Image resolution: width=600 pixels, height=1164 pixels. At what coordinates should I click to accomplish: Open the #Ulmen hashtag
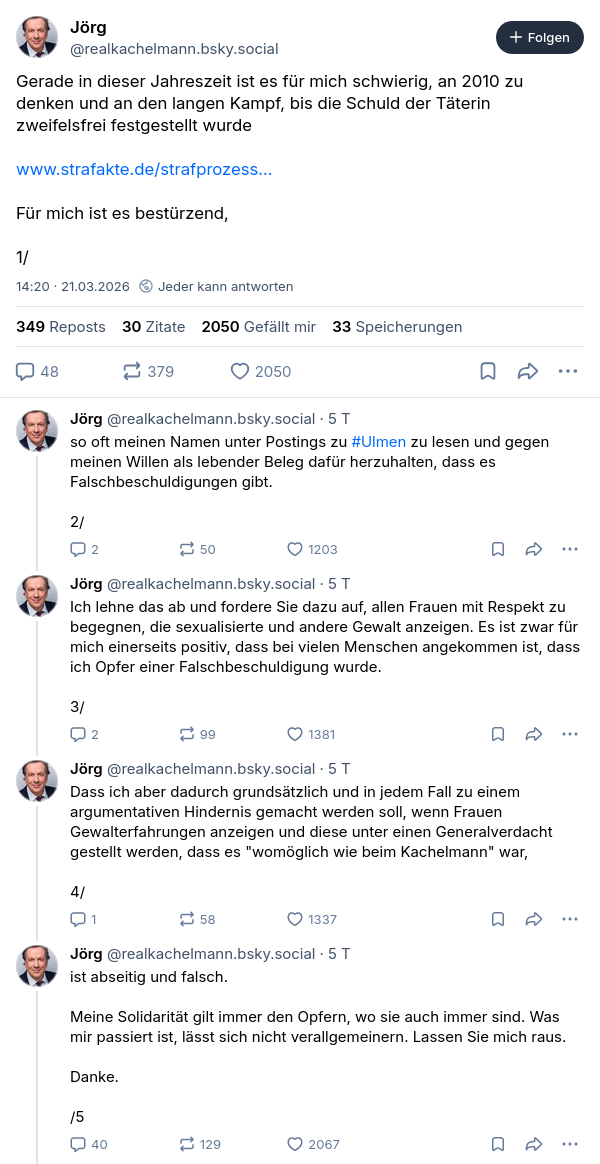coord(378,441)
